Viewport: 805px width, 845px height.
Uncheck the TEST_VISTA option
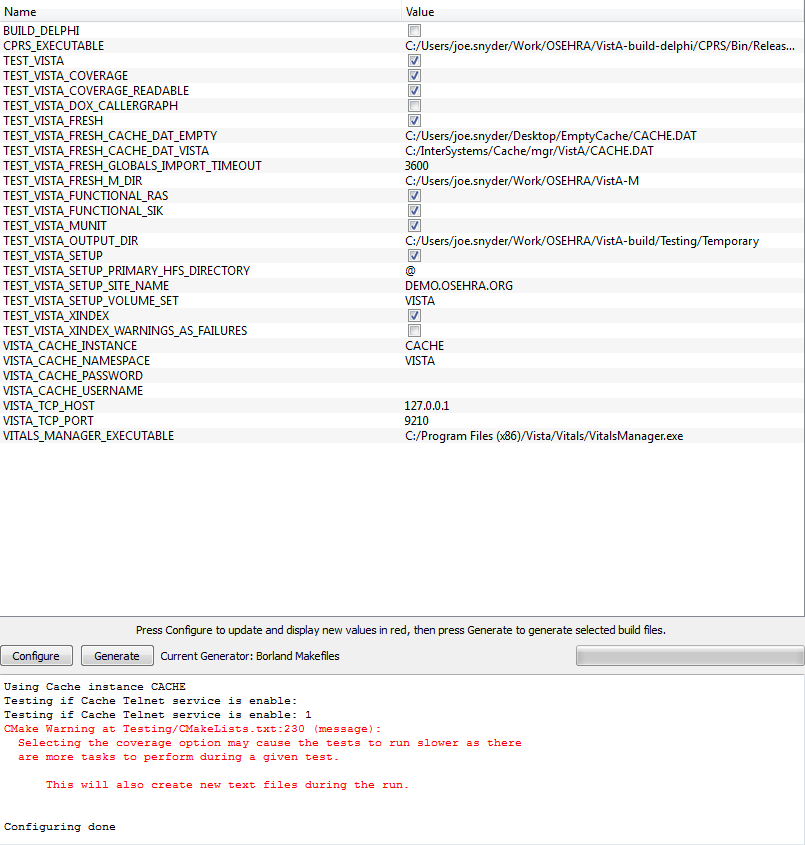(x=414, y=61)
